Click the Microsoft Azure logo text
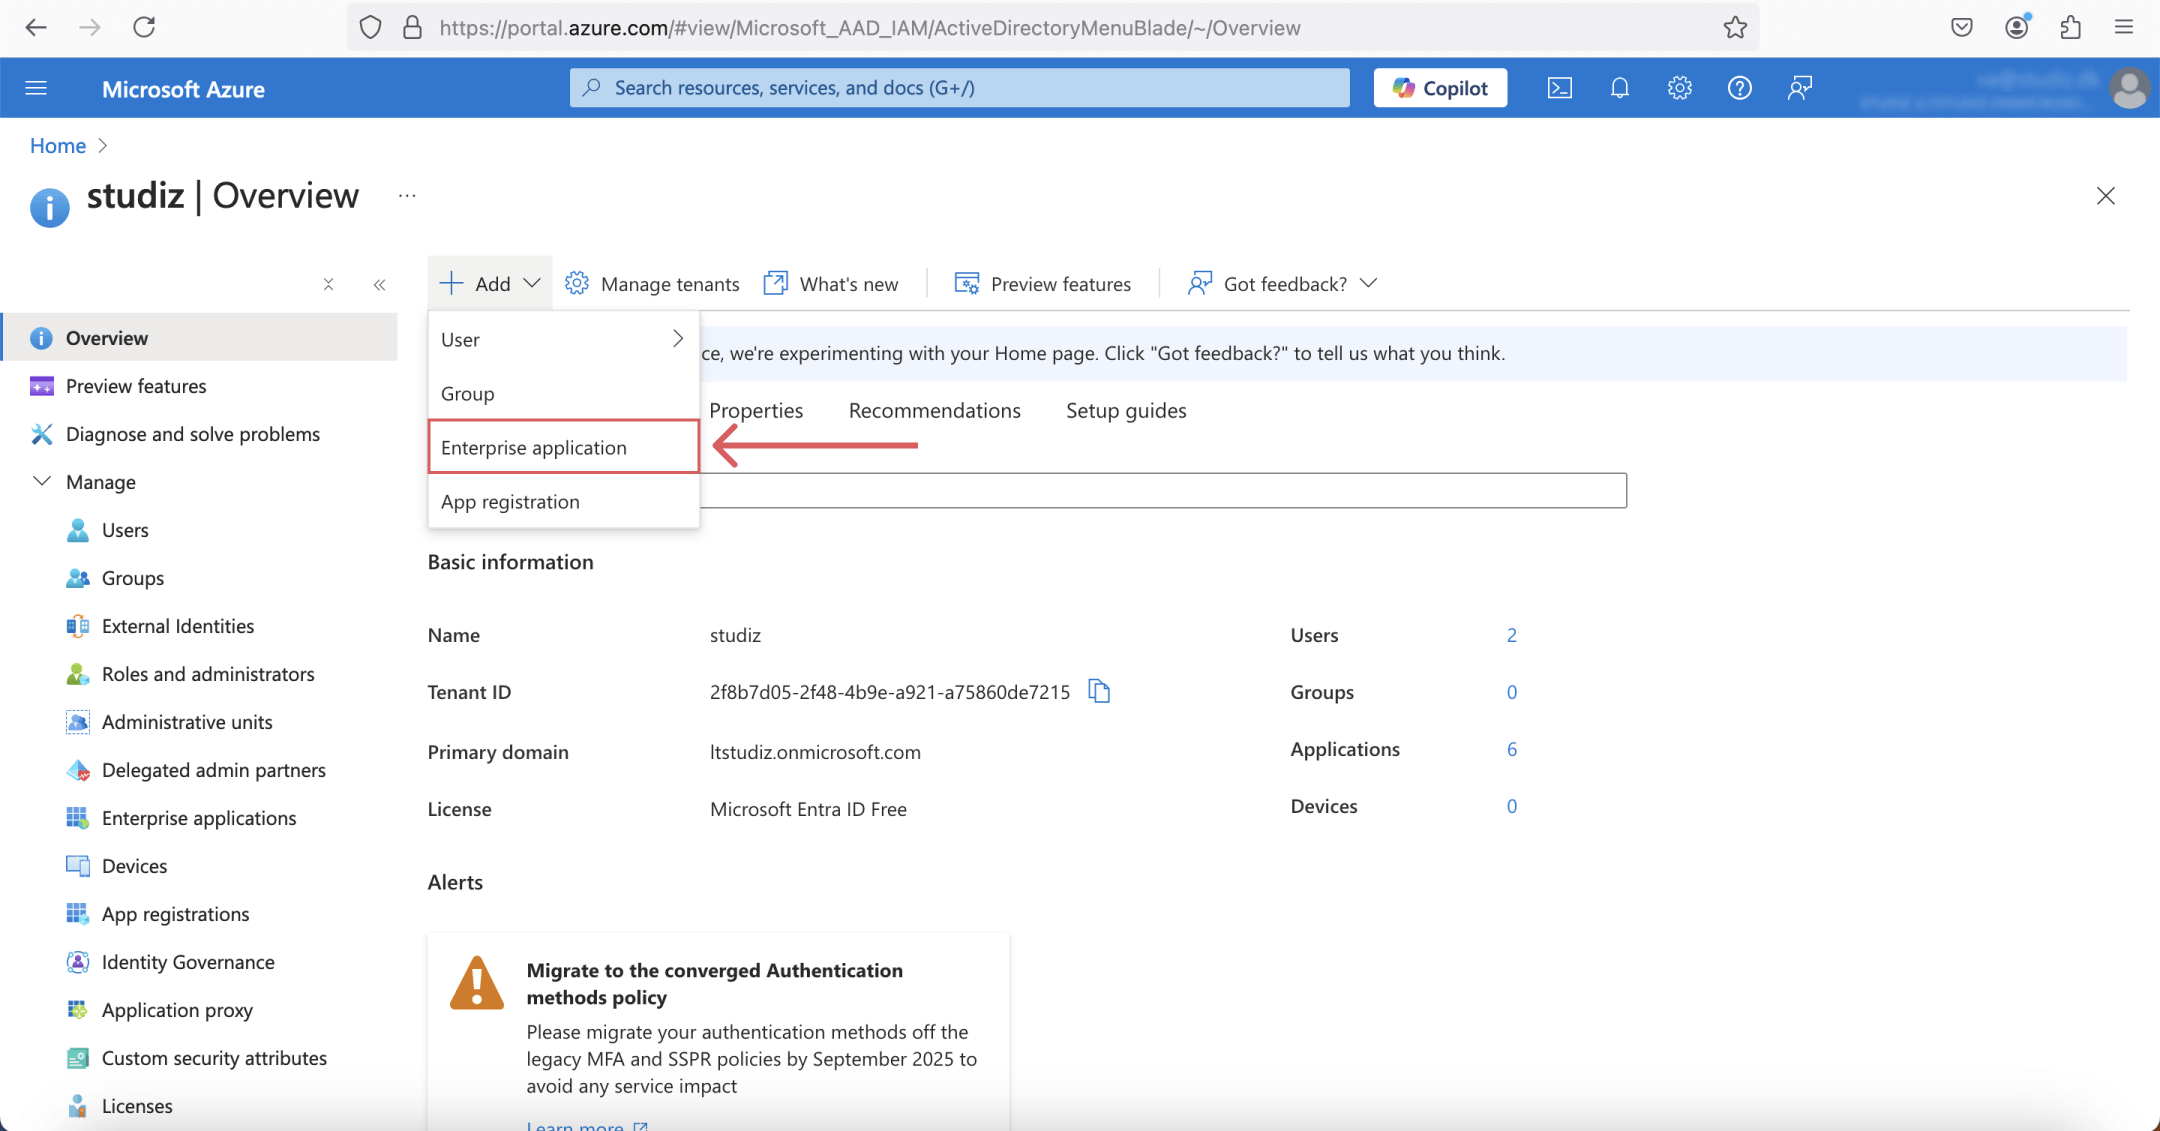Screen dimensions: 2160x1131 click(x=183, y=89)
